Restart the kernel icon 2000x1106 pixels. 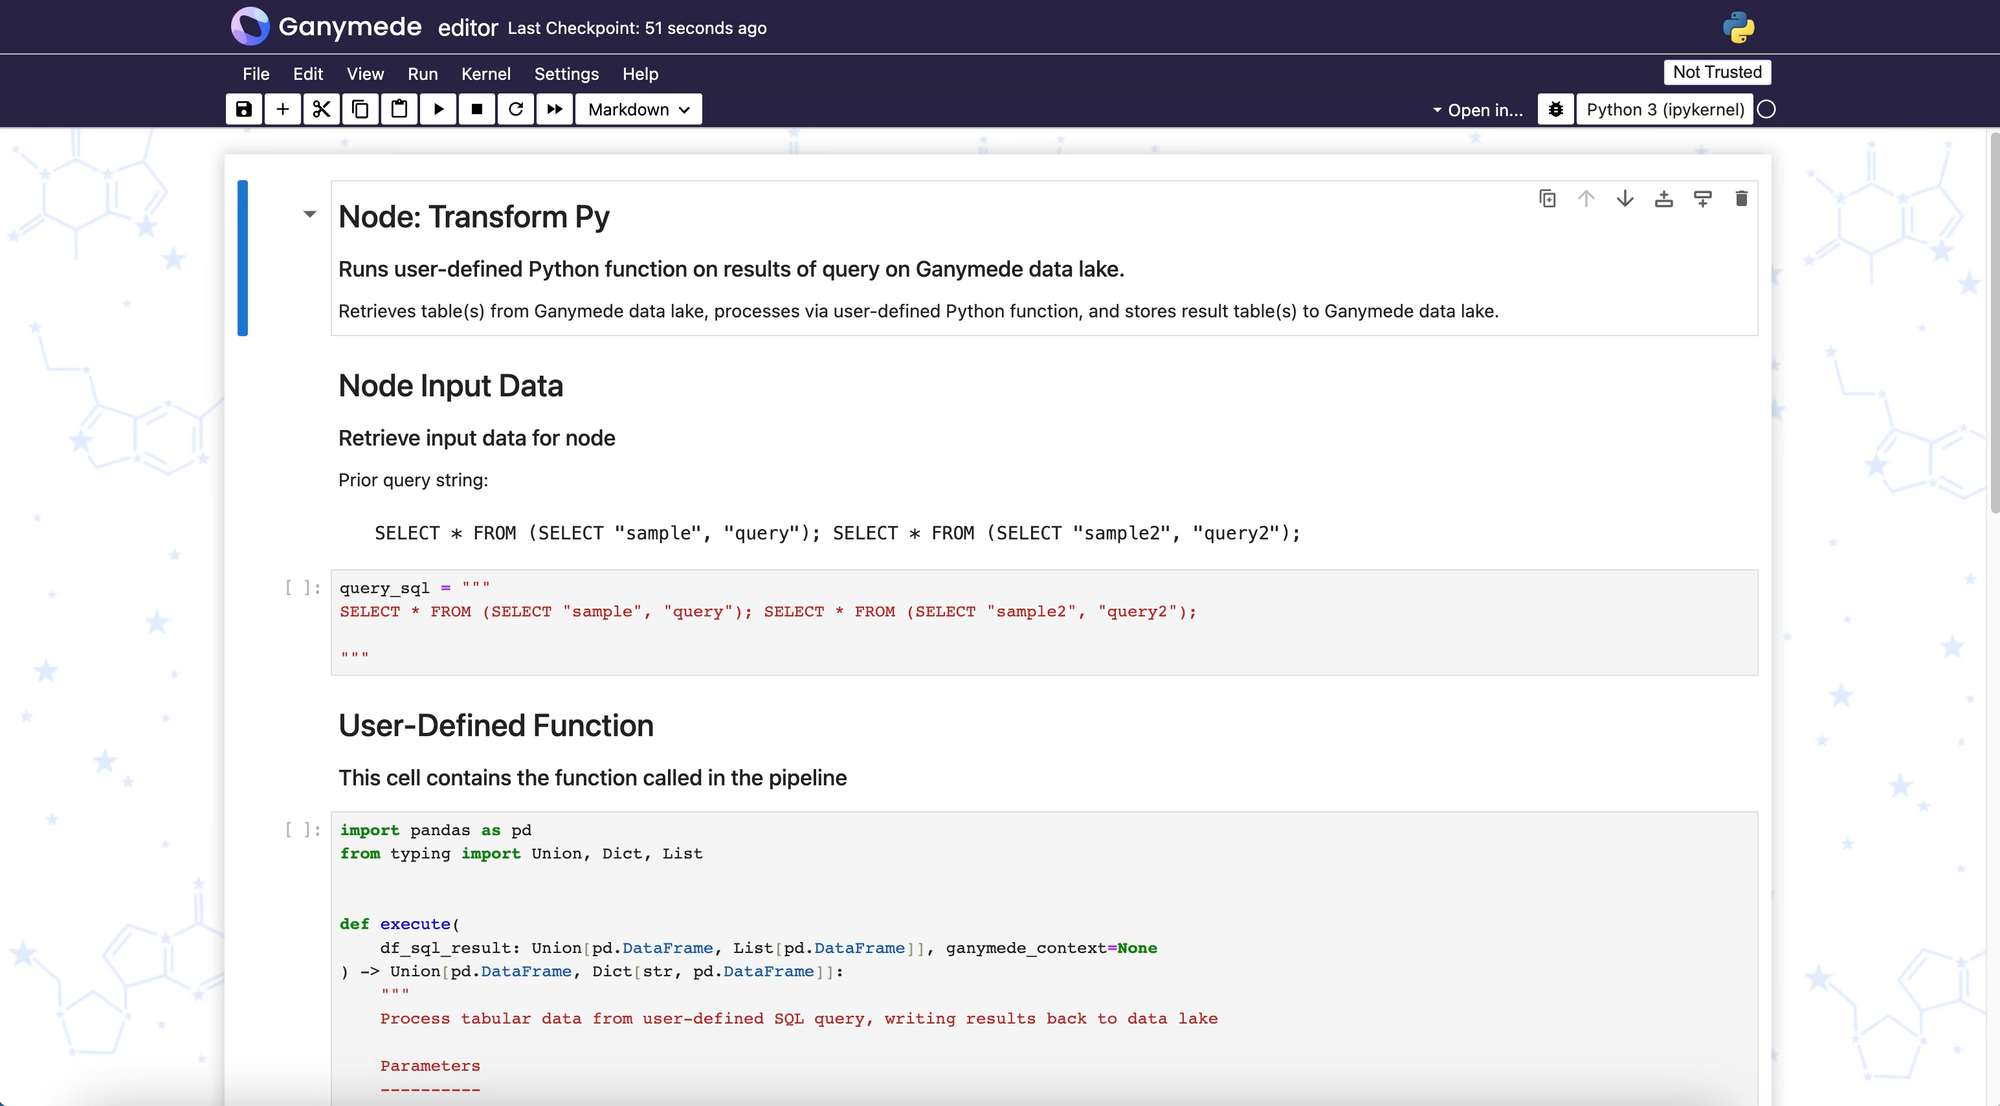pos(516,109)
